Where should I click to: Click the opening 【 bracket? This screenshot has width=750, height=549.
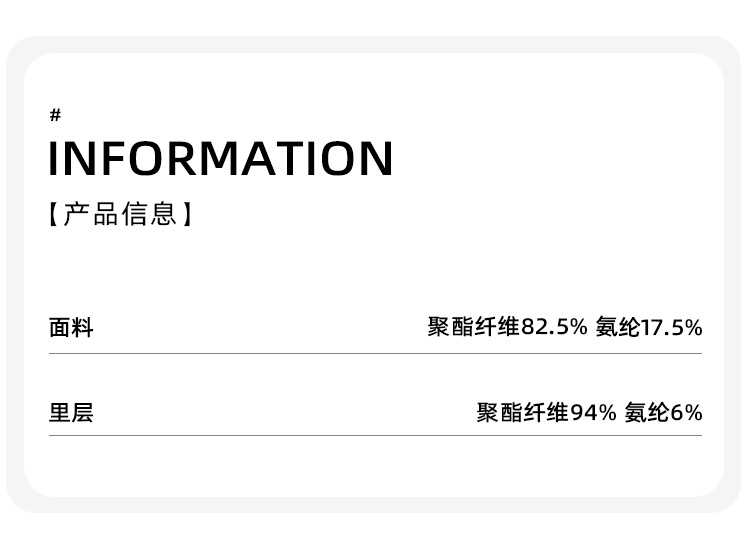tap(53, 214)
